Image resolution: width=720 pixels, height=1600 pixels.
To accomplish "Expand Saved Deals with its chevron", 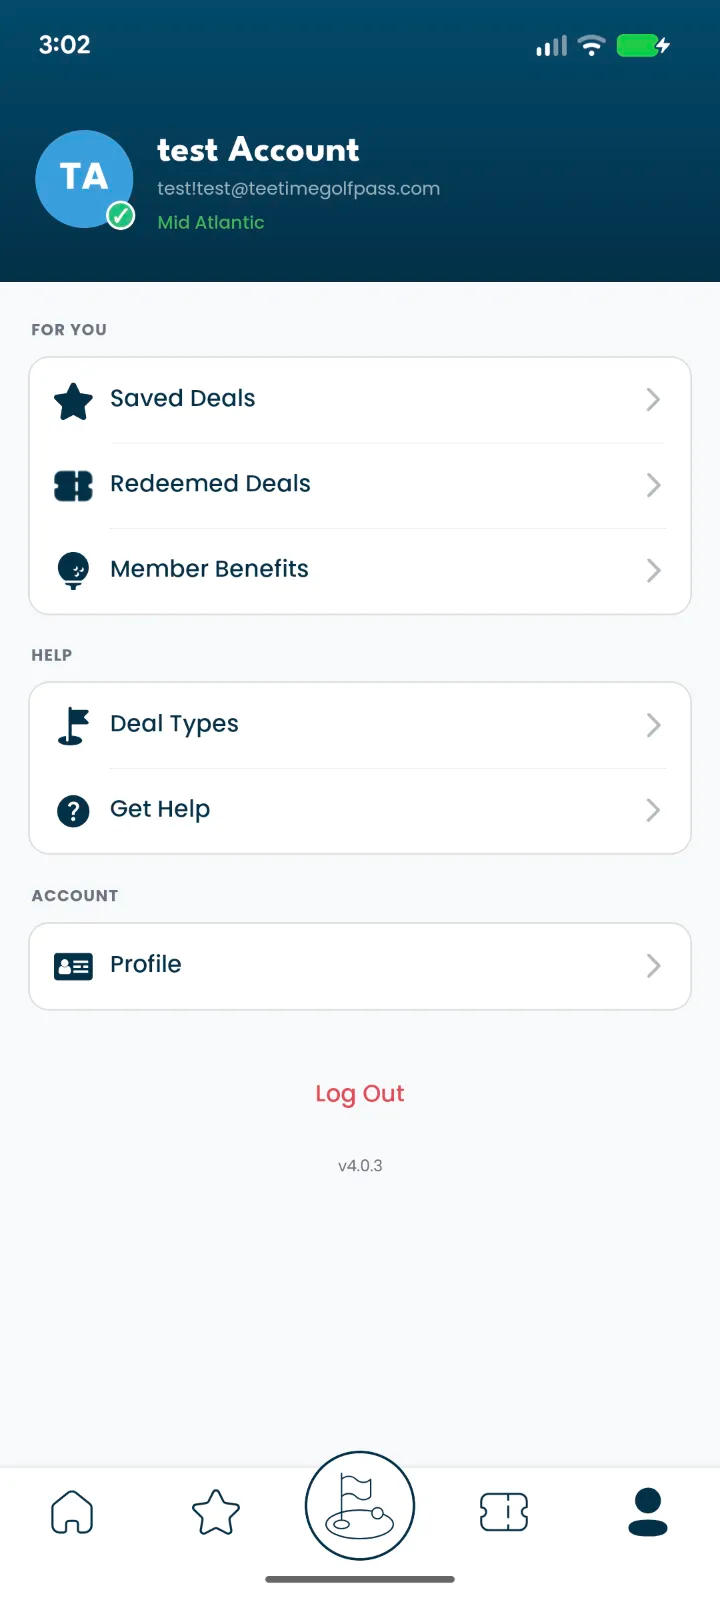I will tap(653, 400).
